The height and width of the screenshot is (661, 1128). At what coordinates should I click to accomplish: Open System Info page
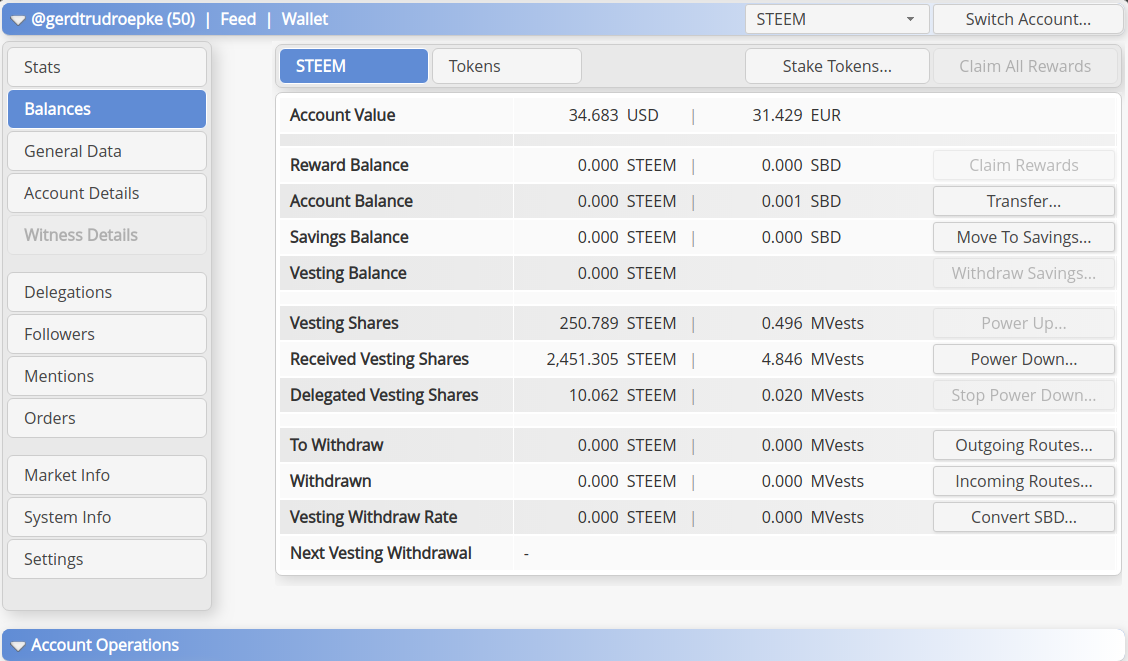[107, 517]
